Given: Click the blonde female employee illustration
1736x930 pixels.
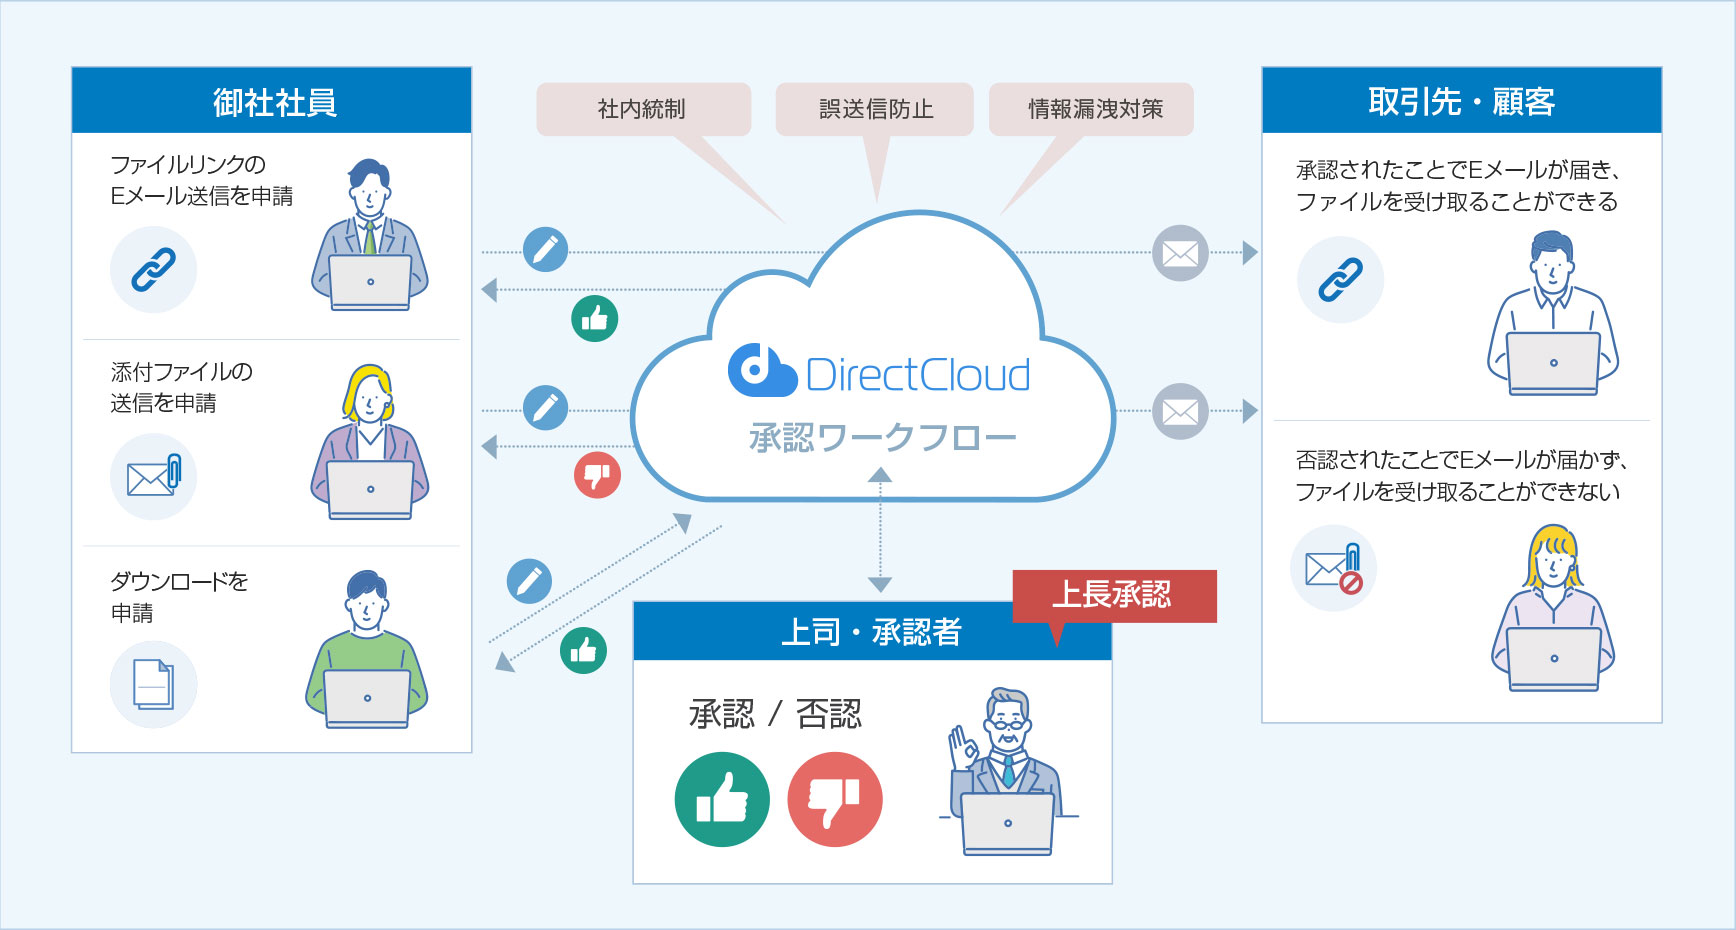Looking at the screenshot, I should coord(370,442).
